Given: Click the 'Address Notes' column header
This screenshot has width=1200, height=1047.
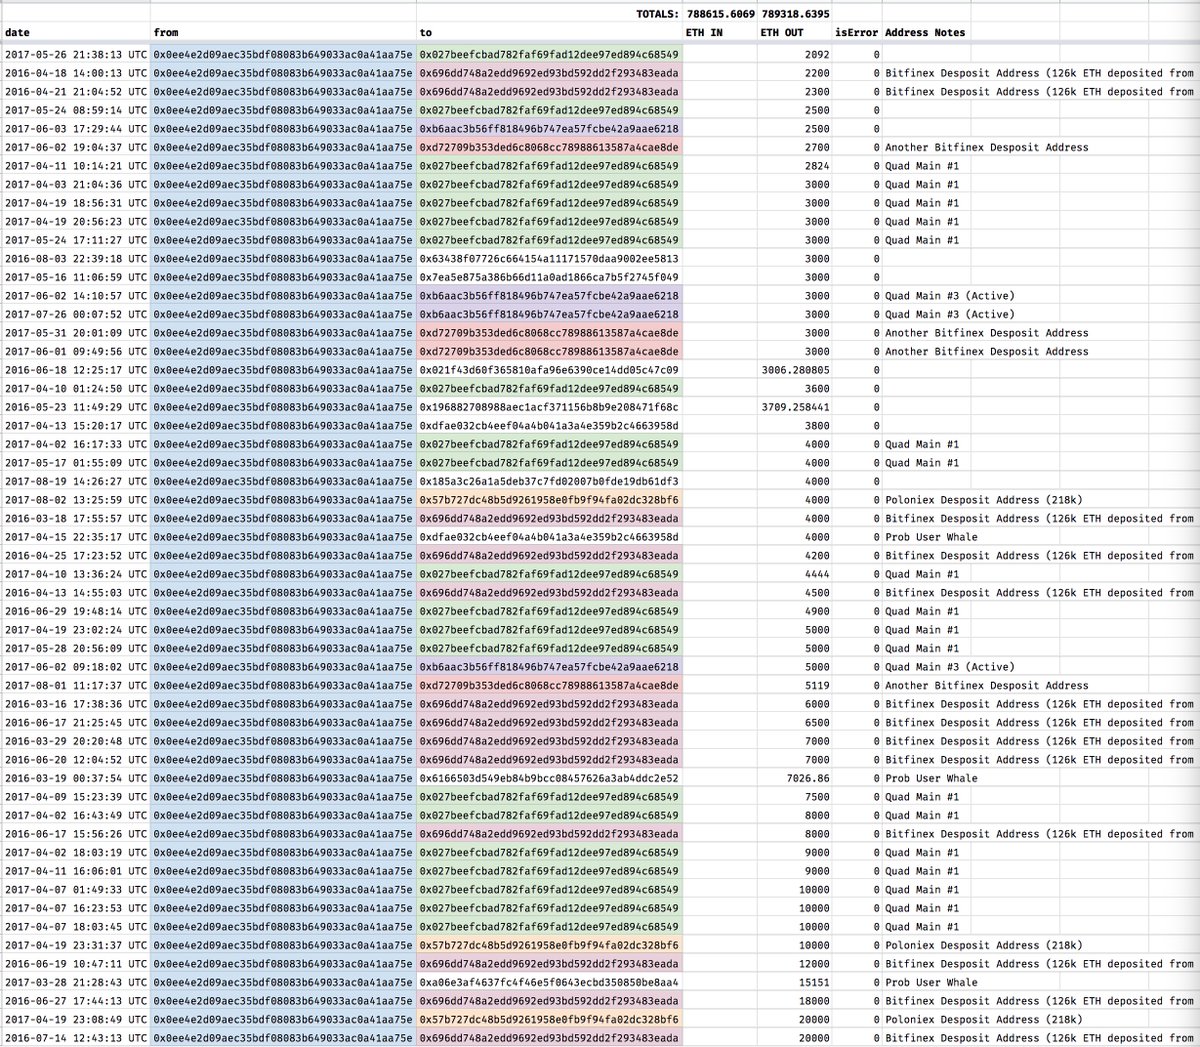Looking at the screenshot, I should pos(925,33).
